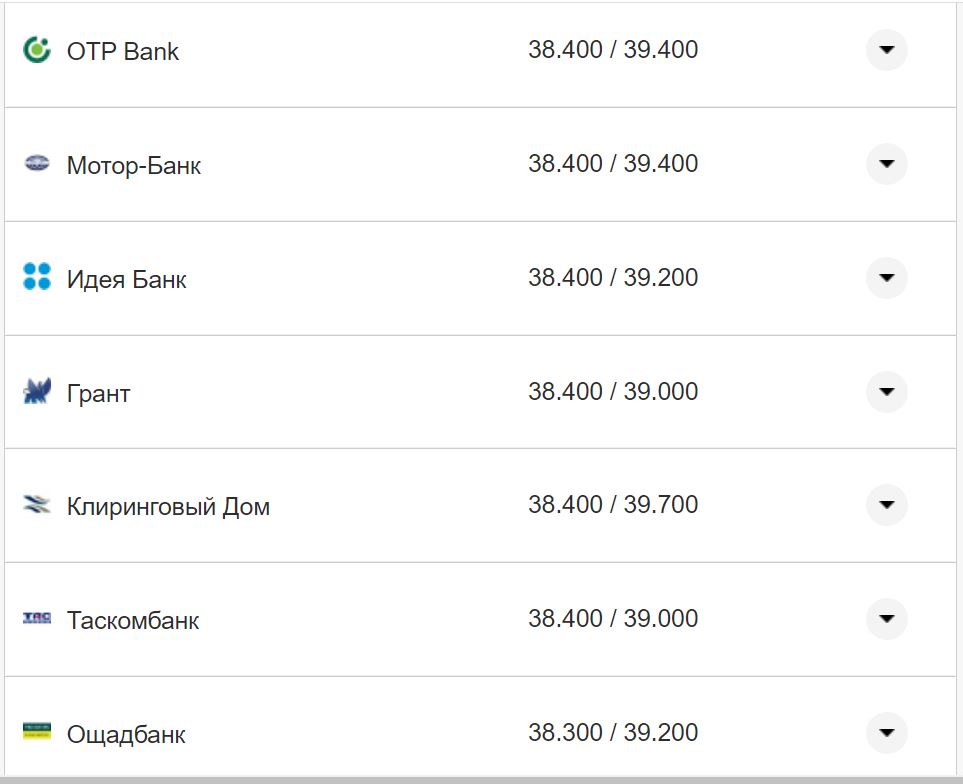Click the Клиринговый Дом logo icon
The width and height of the screenshot is (963, 784).
point(37,505)
